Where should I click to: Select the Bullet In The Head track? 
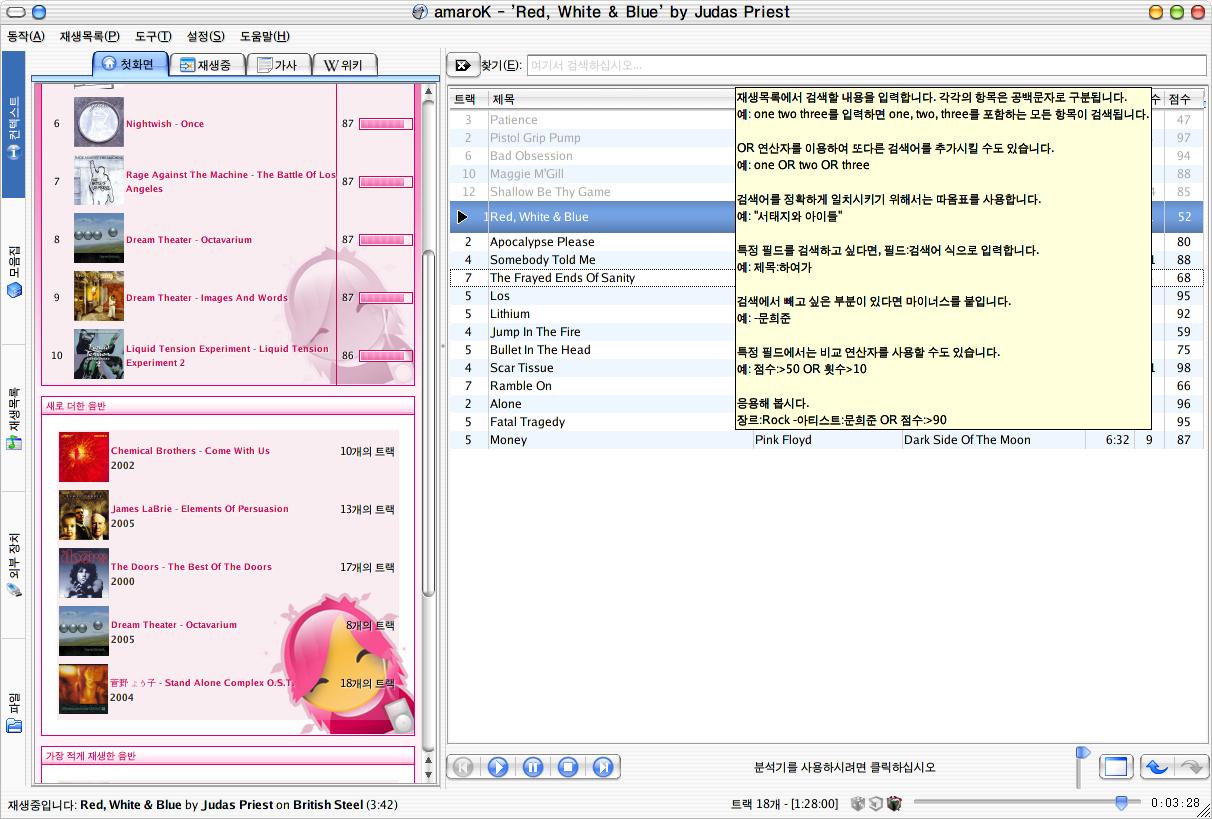[x=592, y=350]
